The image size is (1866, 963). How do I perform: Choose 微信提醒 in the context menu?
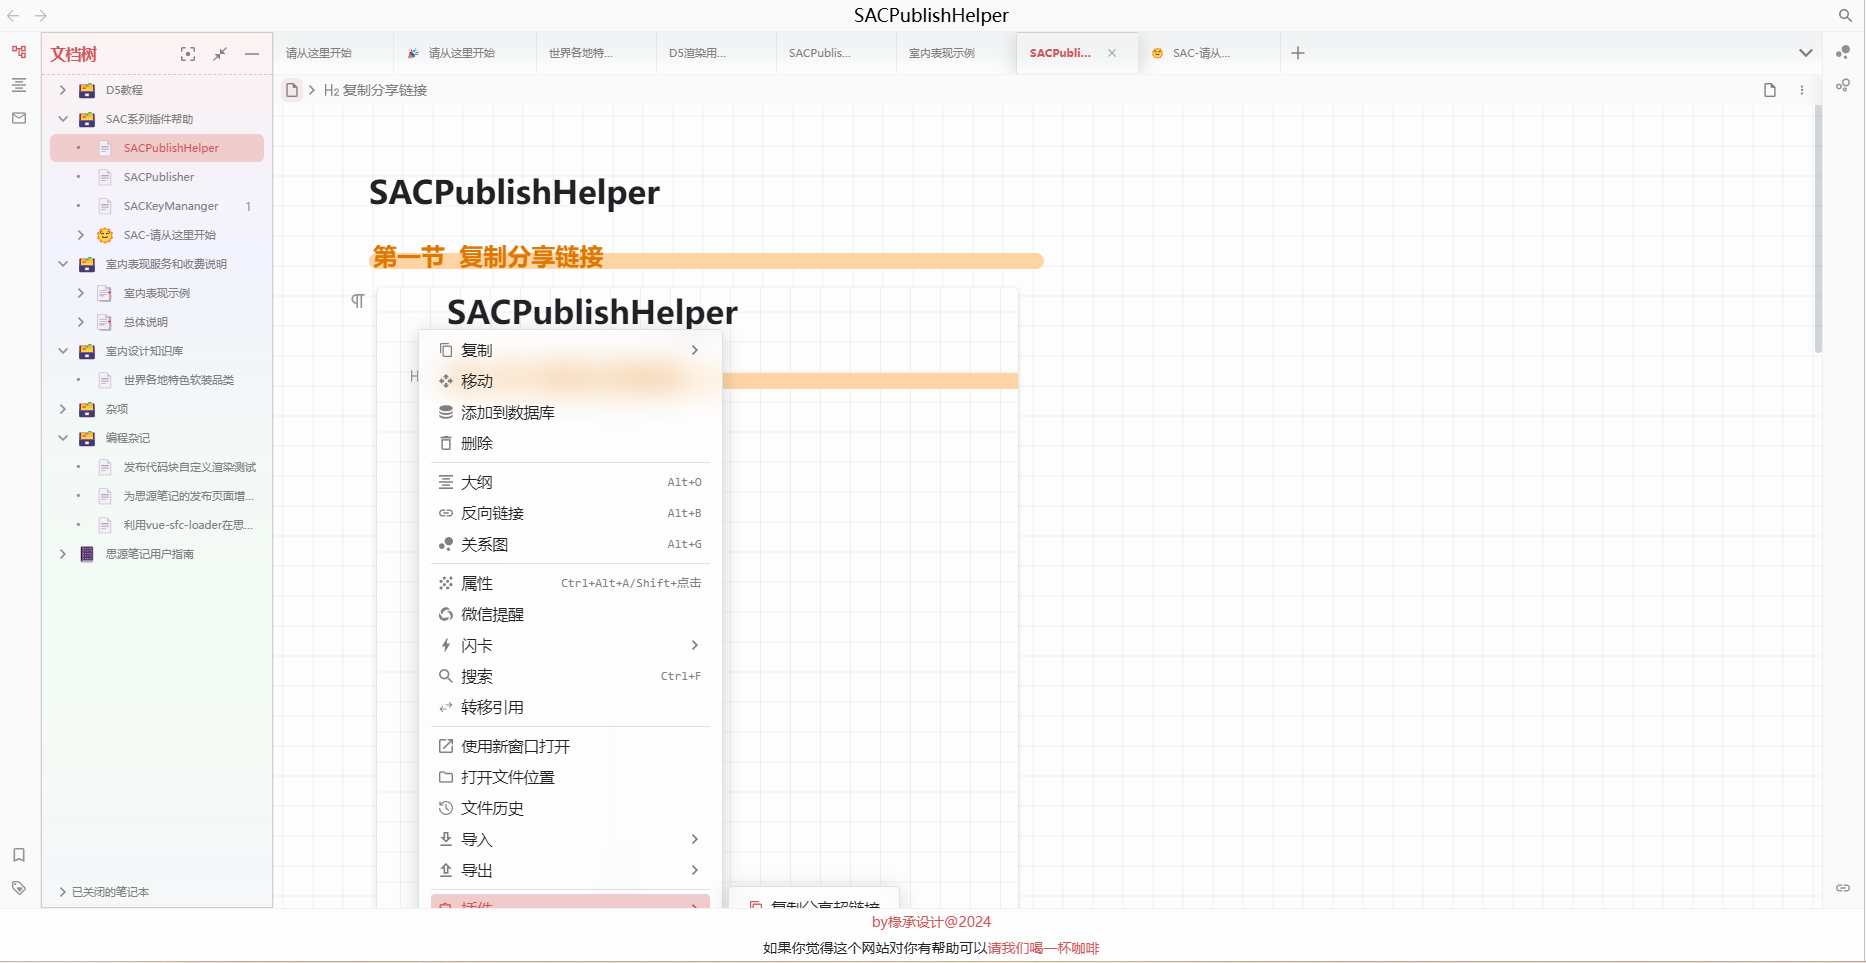coord(570,614)
